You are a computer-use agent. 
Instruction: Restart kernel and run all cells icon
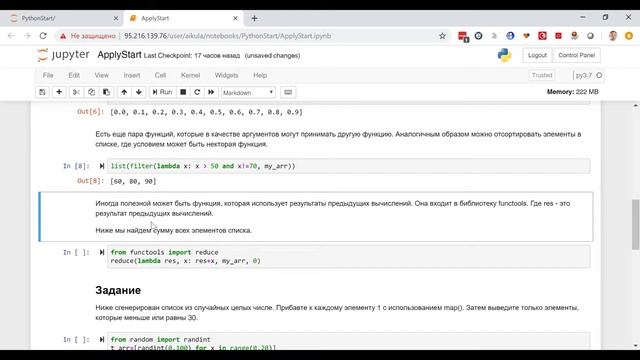(211, 92)
